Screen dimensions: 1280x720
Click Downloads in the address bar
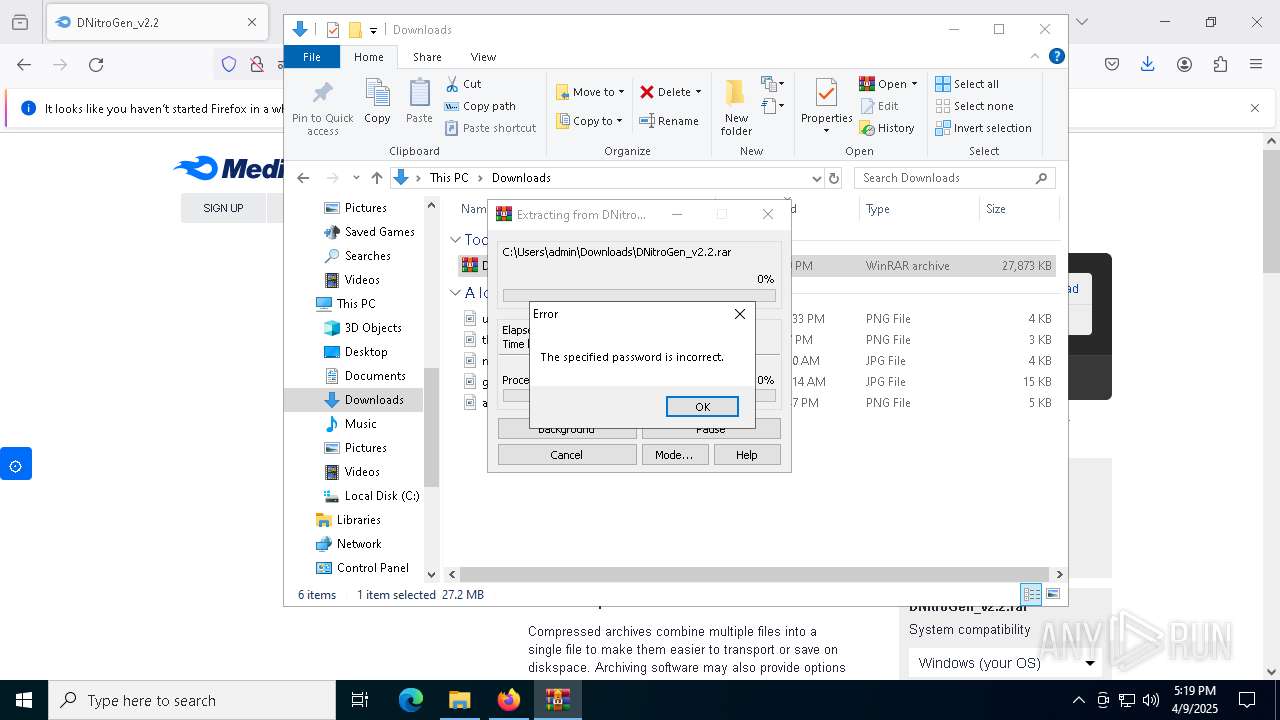521,178
